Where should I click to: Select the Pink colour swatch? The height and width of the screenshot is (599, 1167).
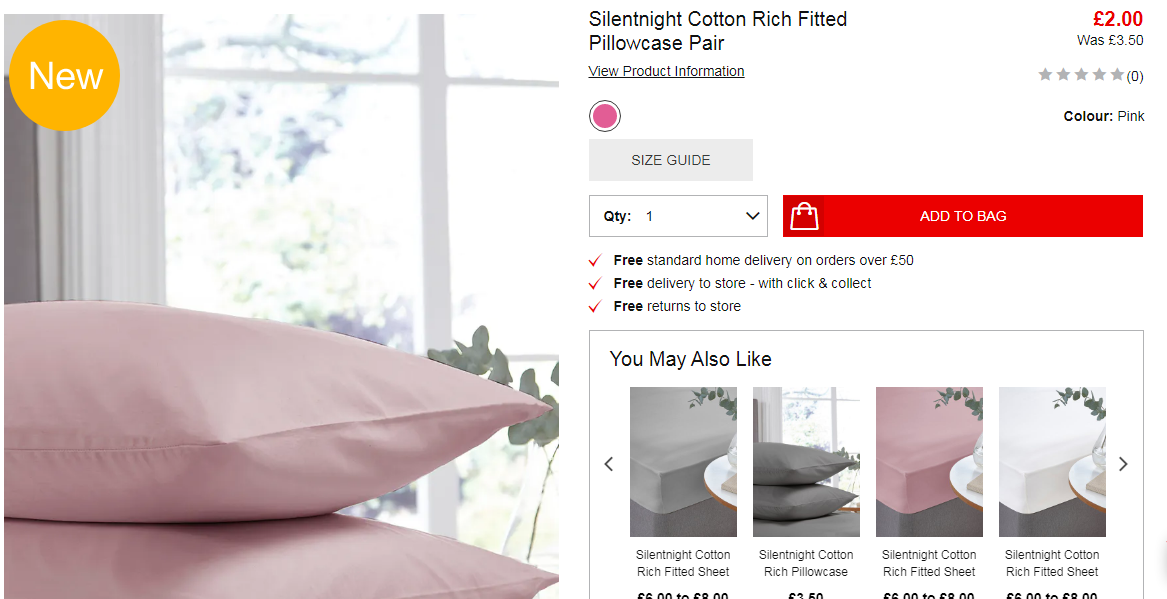point(604,116)
